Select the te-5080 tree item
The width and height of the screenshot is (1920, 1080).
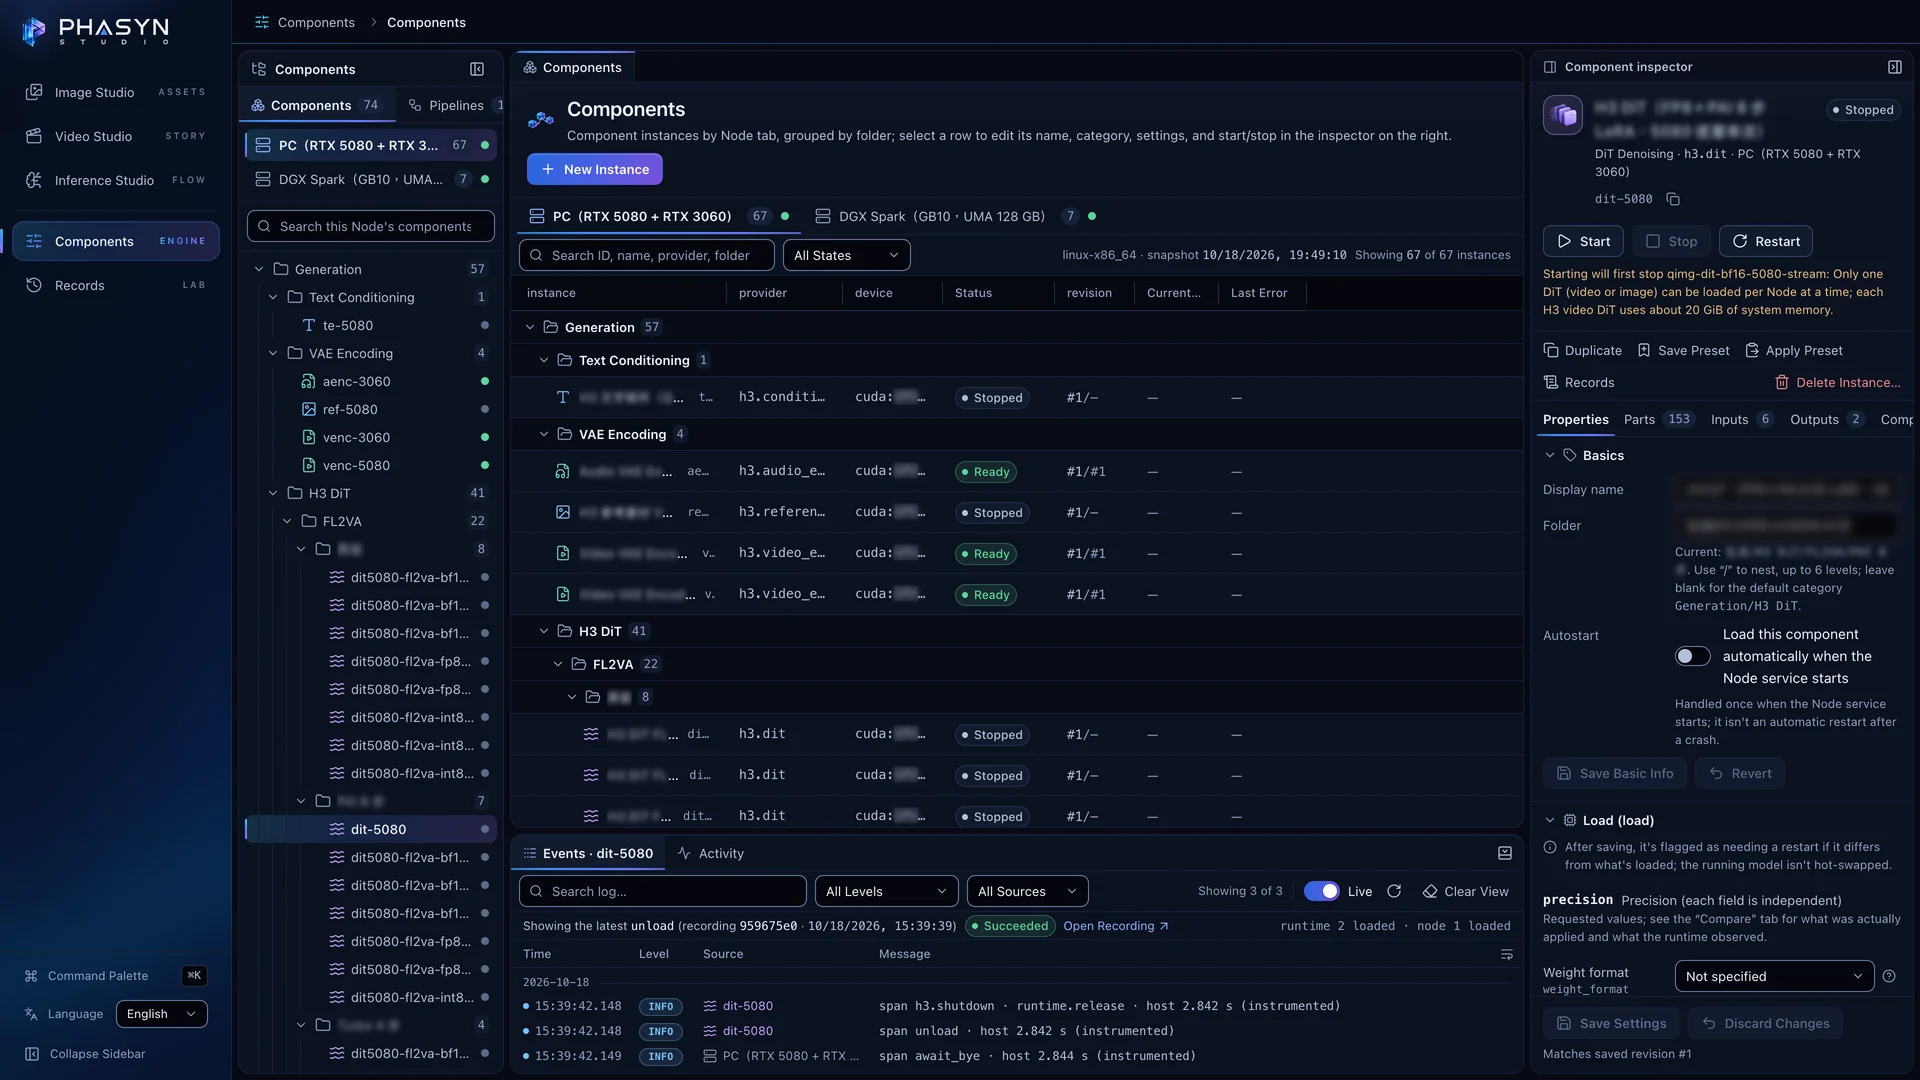click(372, 325)
